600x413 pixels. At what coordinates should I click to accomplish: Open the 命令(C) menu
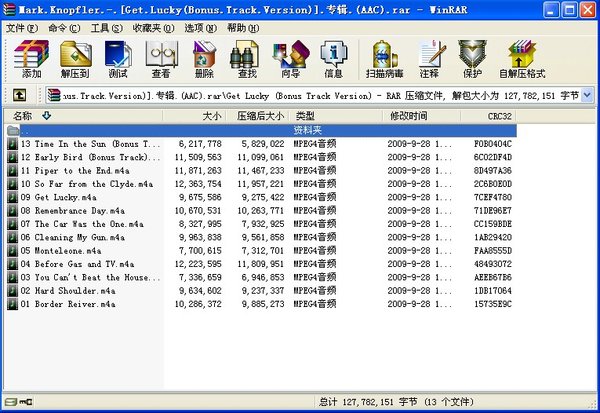point(64,28)
